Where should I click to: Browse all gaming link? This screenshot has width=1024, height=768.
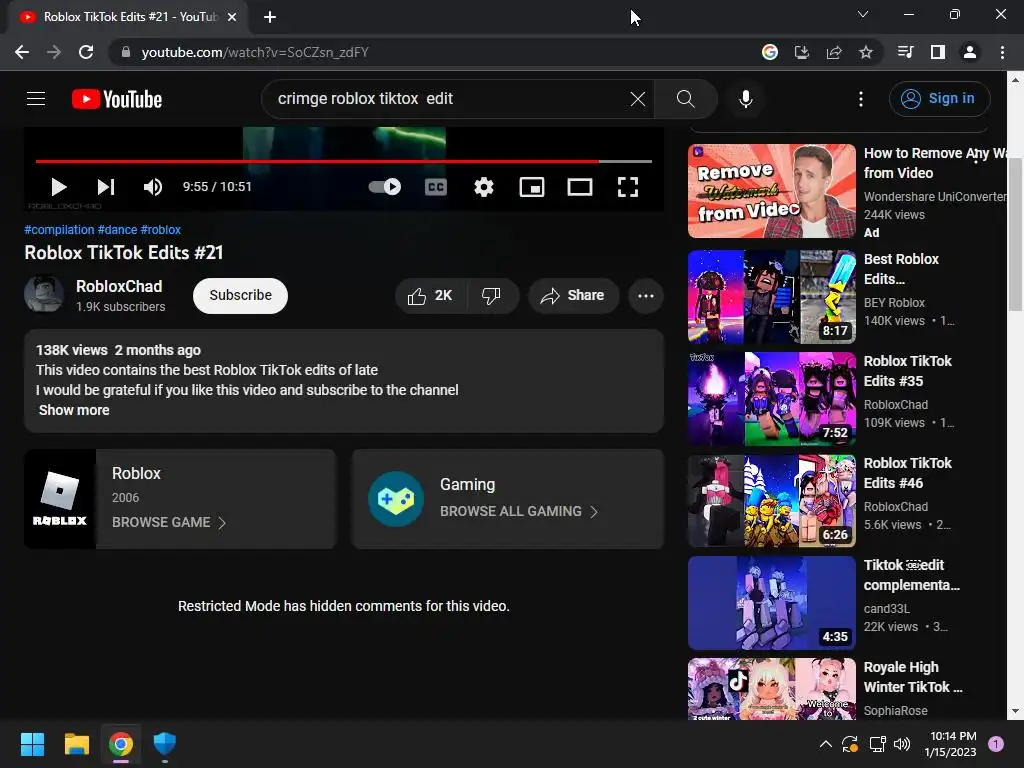pyautogui.click(x=519, y=511)
